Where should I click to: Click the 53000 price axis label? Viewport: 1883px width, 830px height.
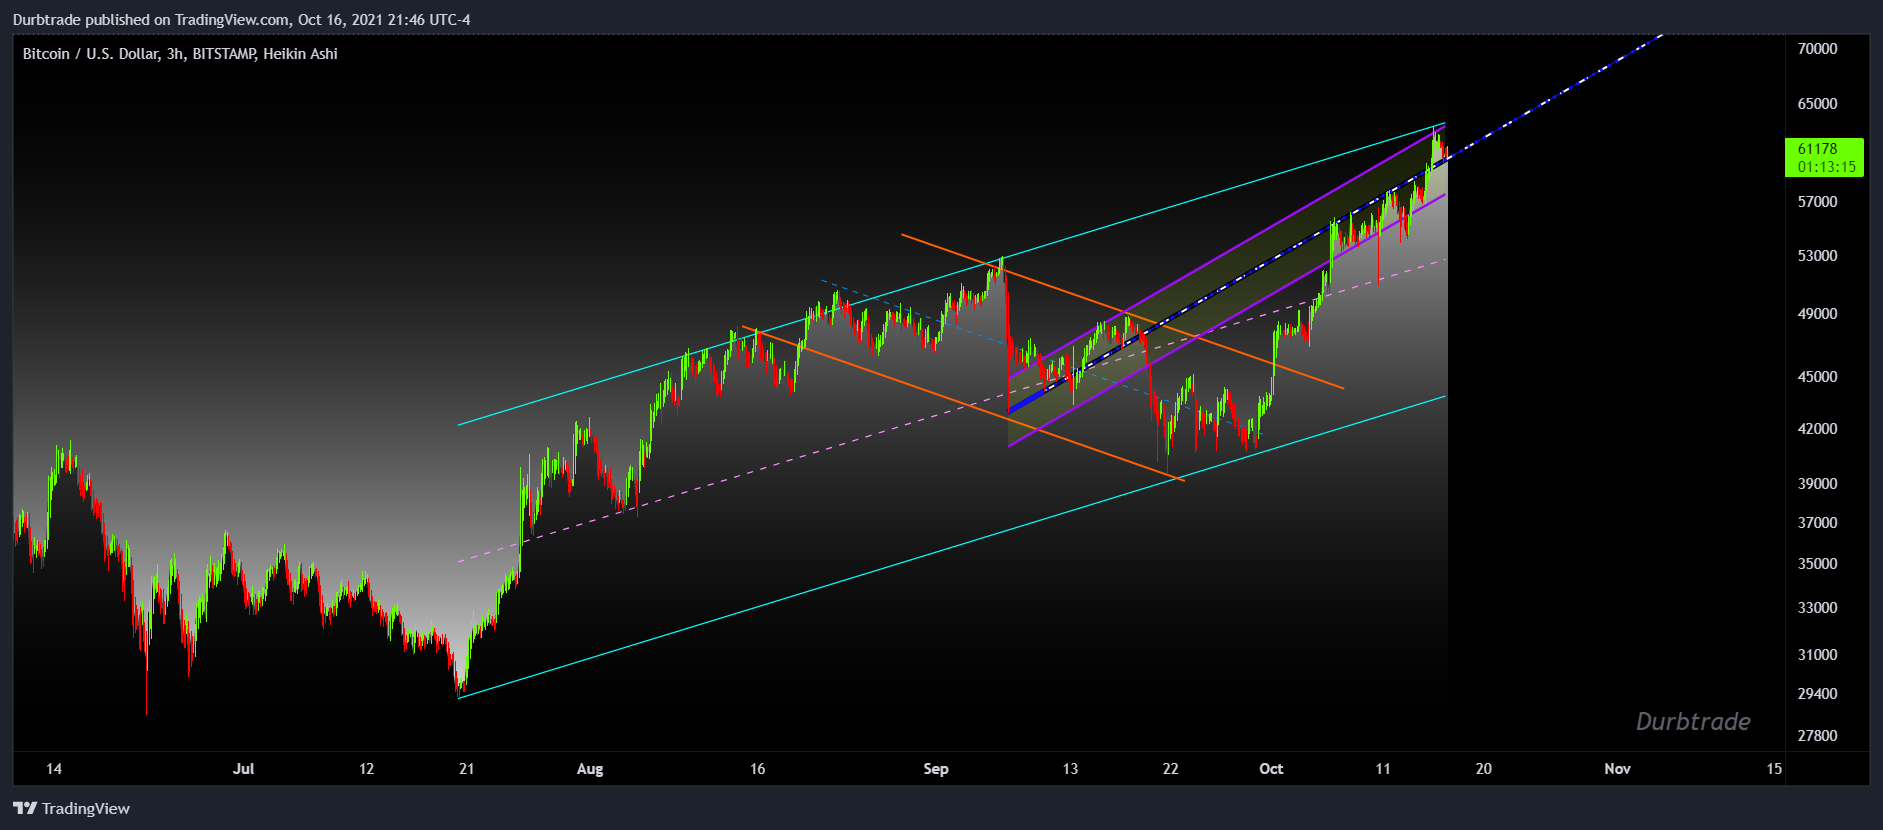(1817, 255)
